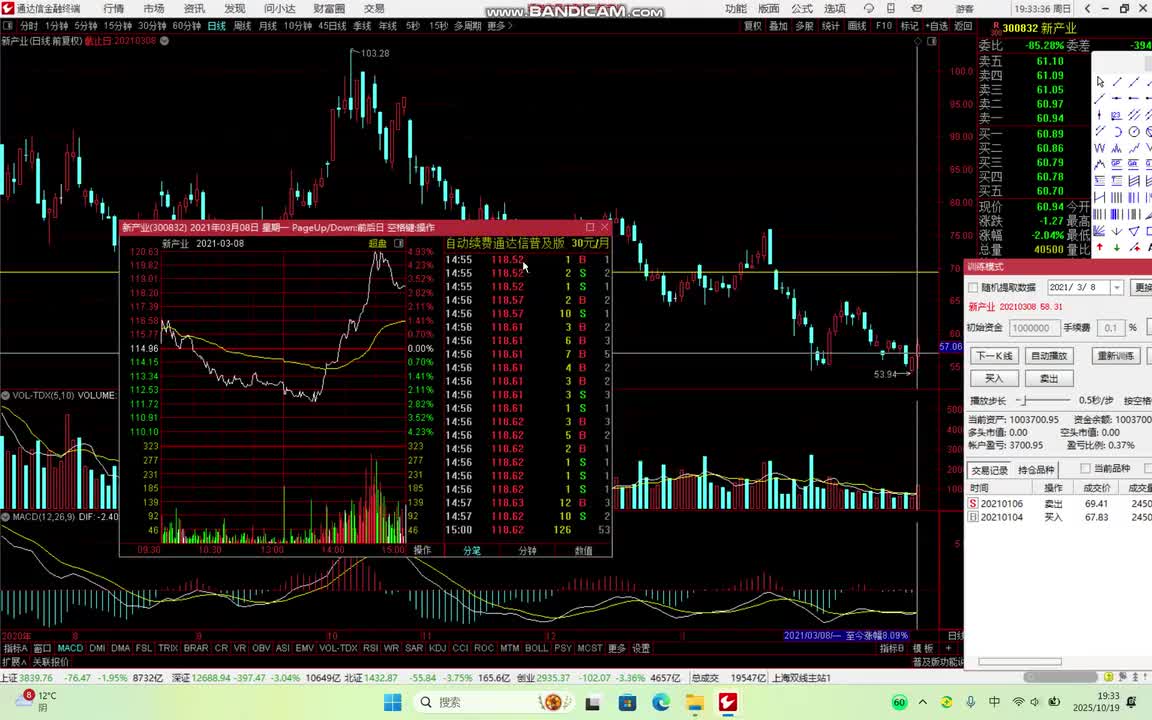The height and width of the screenshot is (720, 1152).
Task: Select the RSI indicator tab
Action: click(x=370, y=648)
